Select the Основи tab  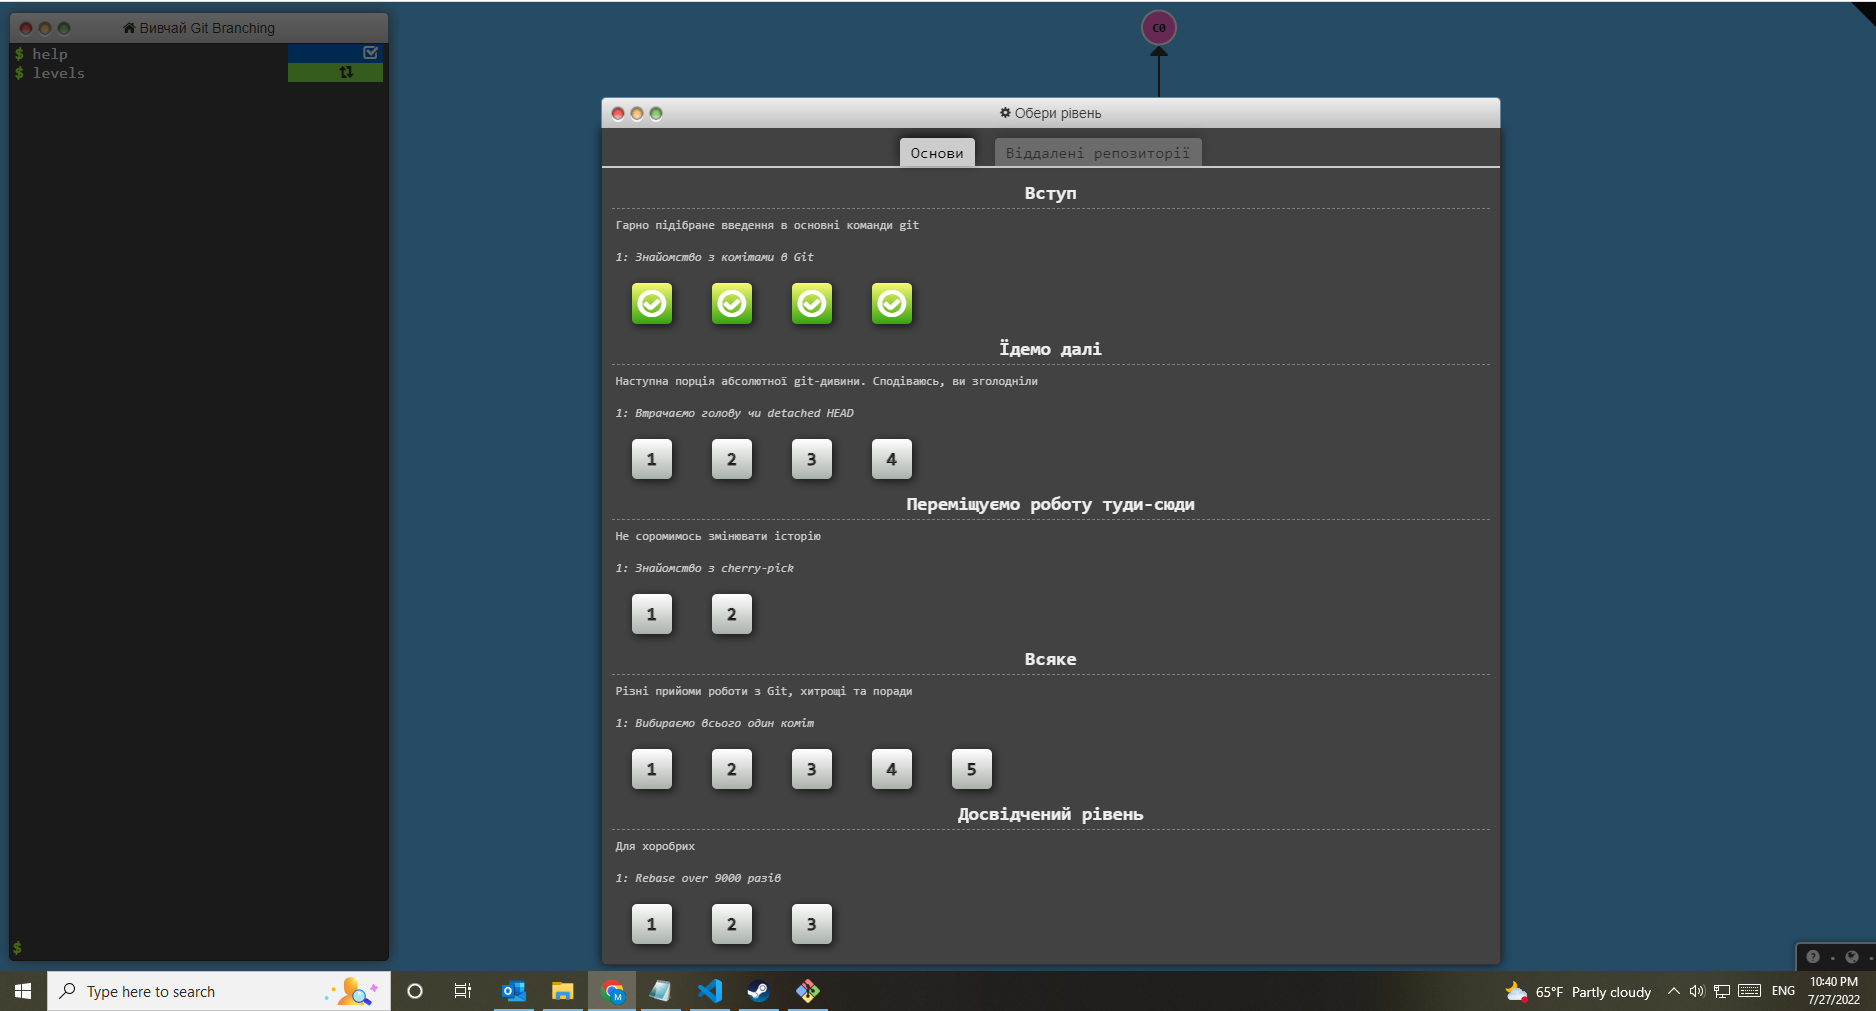point(937,151)
